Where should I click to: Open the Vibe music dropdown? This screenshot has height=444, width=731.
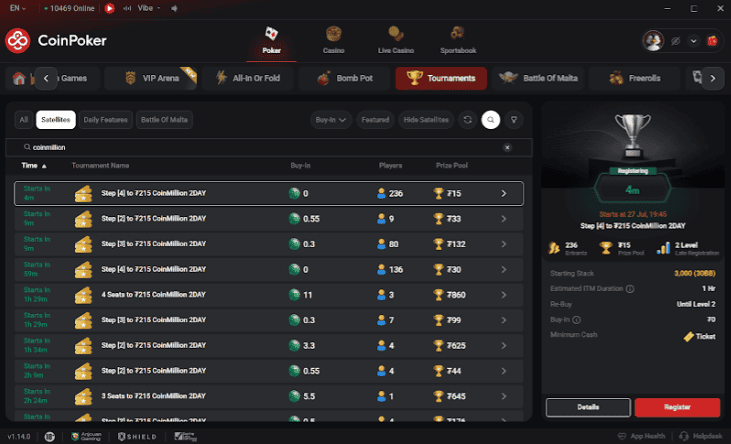coord(149,8)
